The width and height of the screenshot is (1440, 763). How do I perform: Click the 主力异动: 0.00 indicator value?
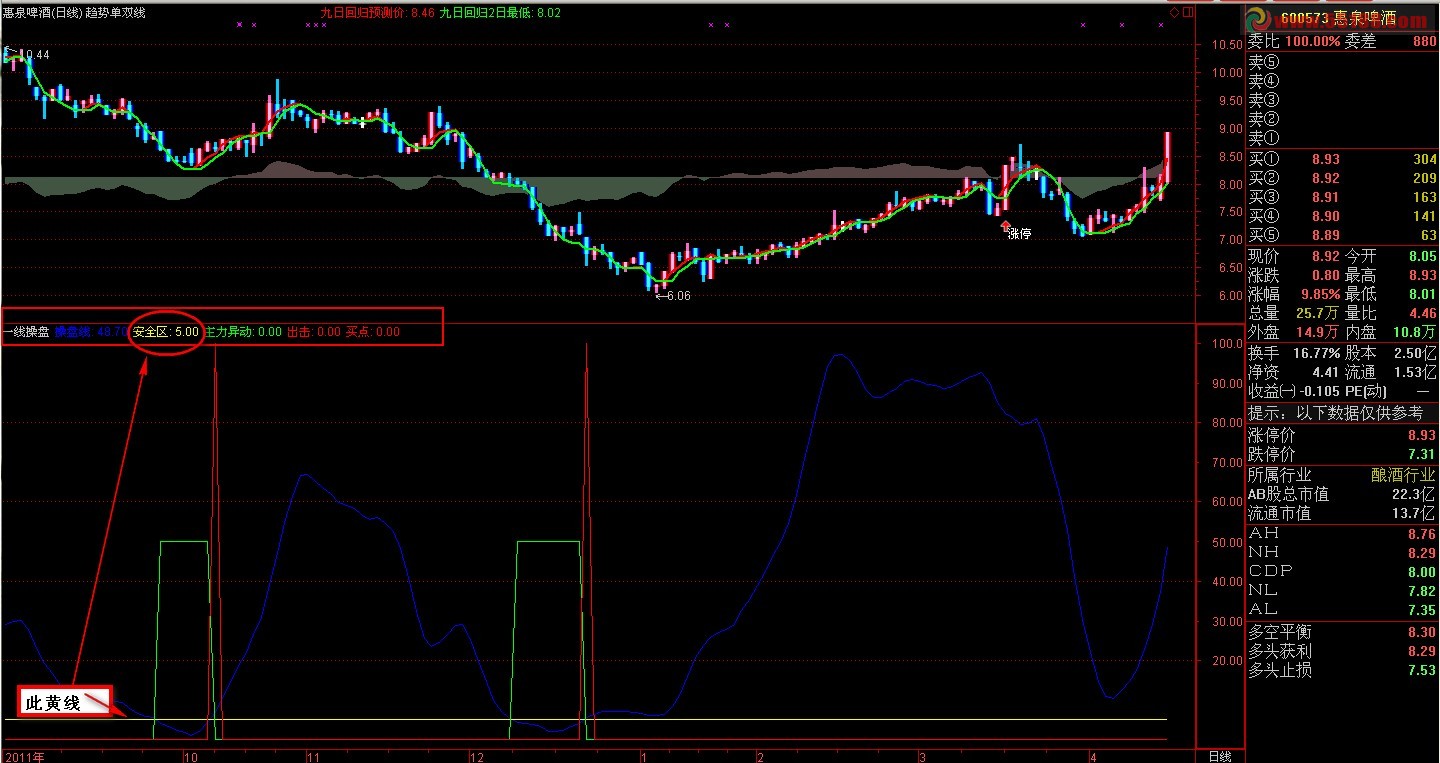pos(243,331)
